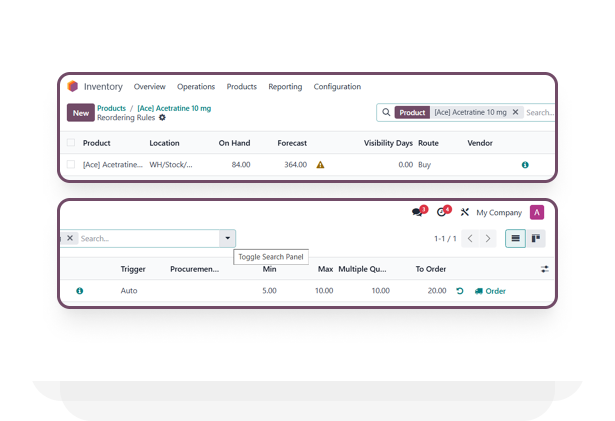Switch to kanban view
This screenshot has width=615, height=421.
tap(536, 238)
